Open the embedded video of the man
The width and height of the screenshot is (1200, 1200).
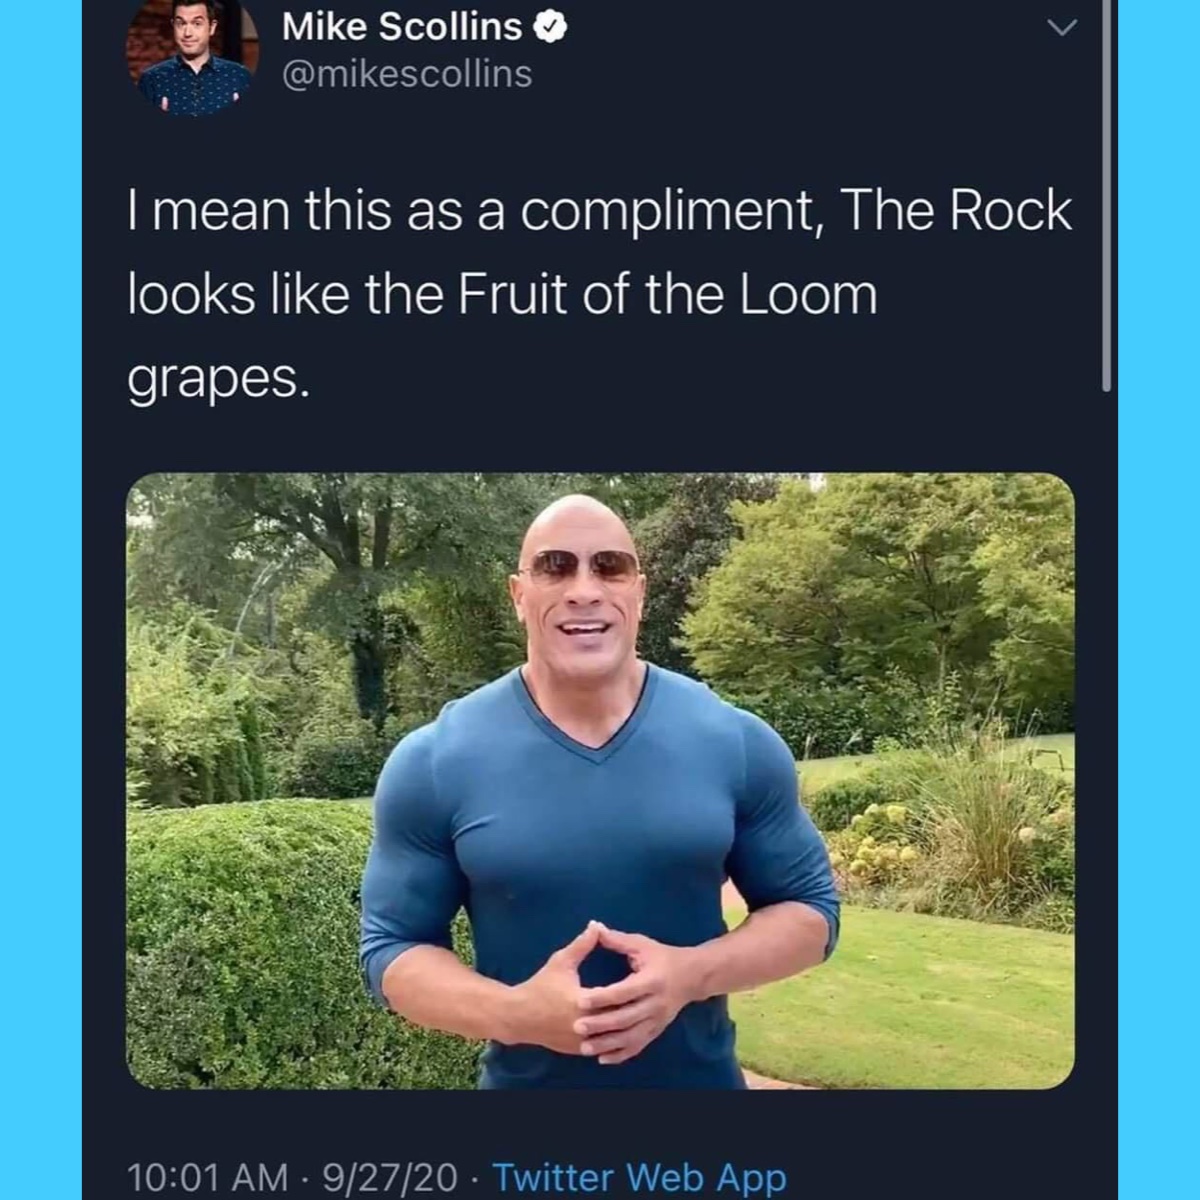click(x=600, y=780)
